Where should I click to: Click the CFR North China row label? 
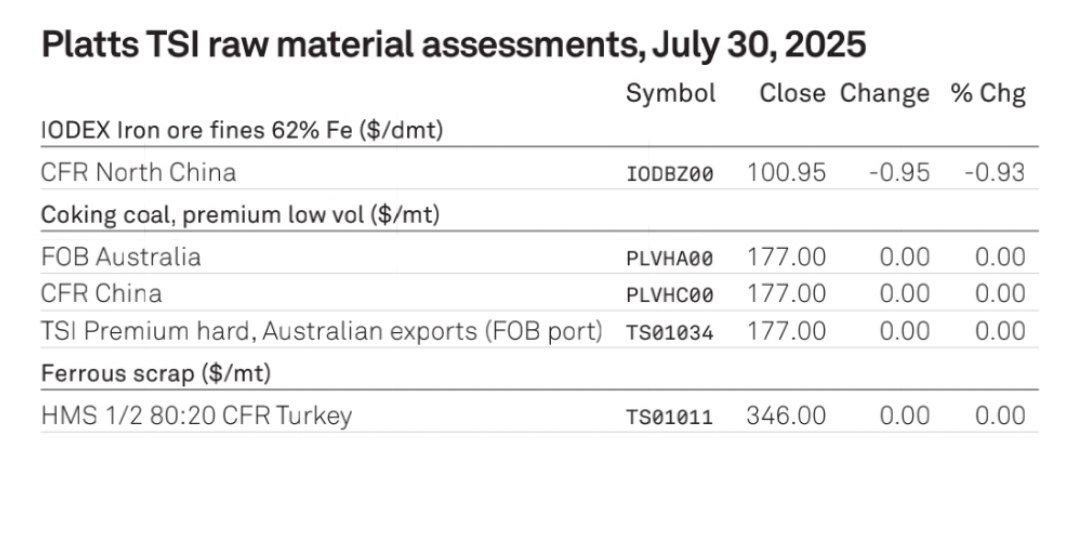(138, 172)
